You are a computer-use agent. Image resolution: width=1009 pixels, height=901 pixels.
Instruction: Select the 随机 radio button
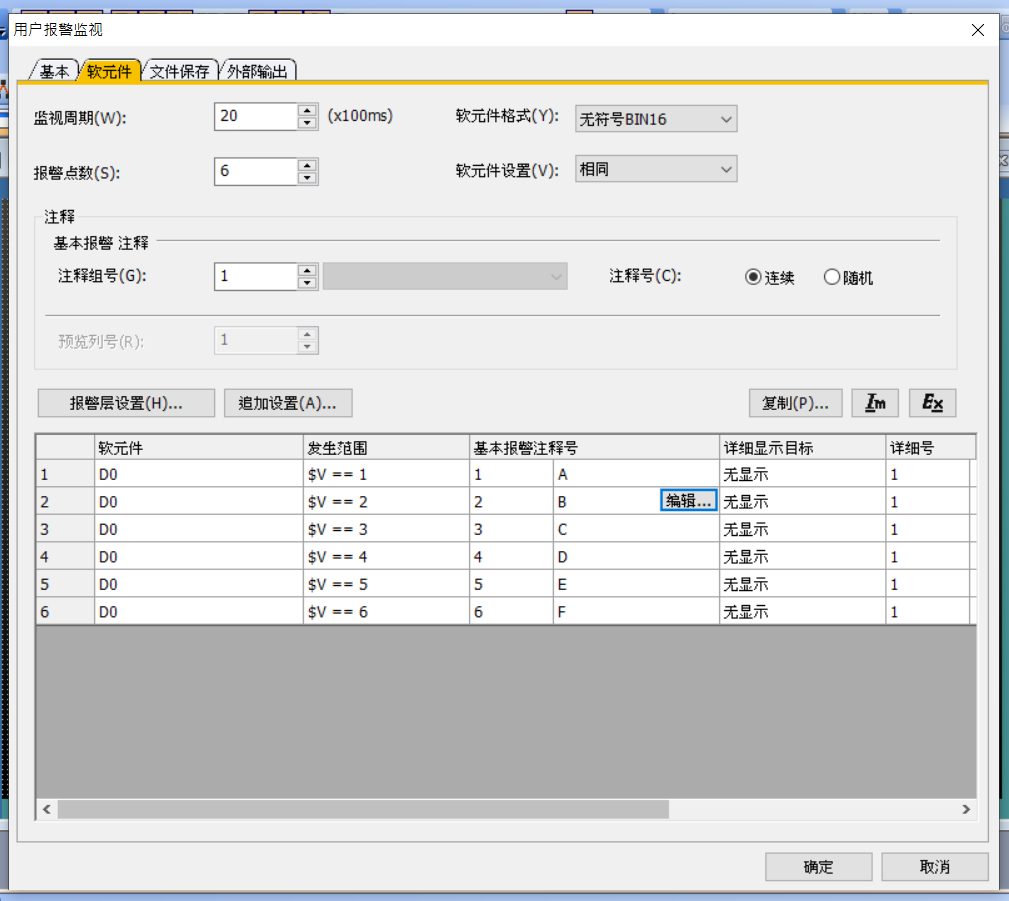click(832, 278)
